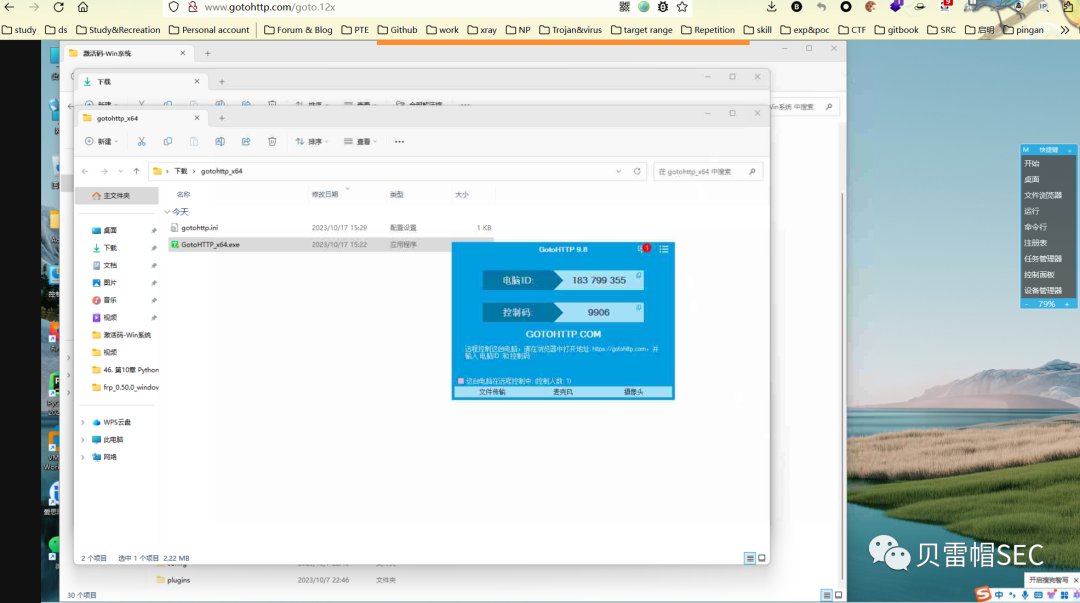Click 开始 in the 快捷键 shortcut panel
This screenshot has height=603, width=1080.
click(x=1032, y=163)
